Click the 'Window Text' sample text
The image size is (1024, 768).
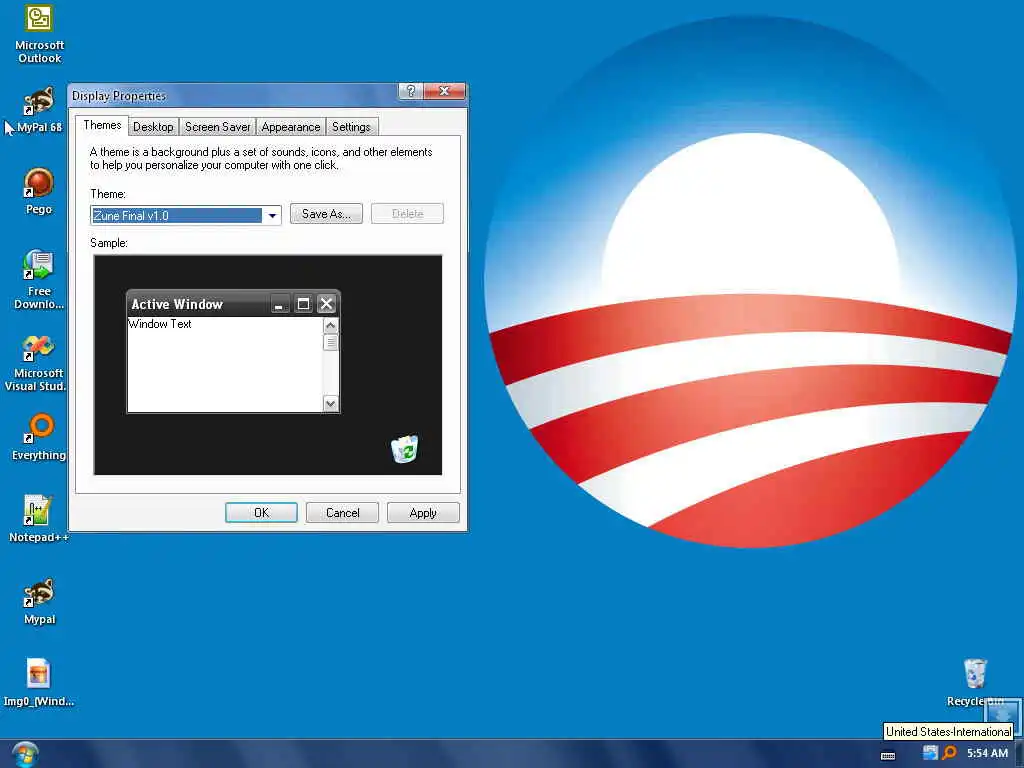(x=160, y=324)
